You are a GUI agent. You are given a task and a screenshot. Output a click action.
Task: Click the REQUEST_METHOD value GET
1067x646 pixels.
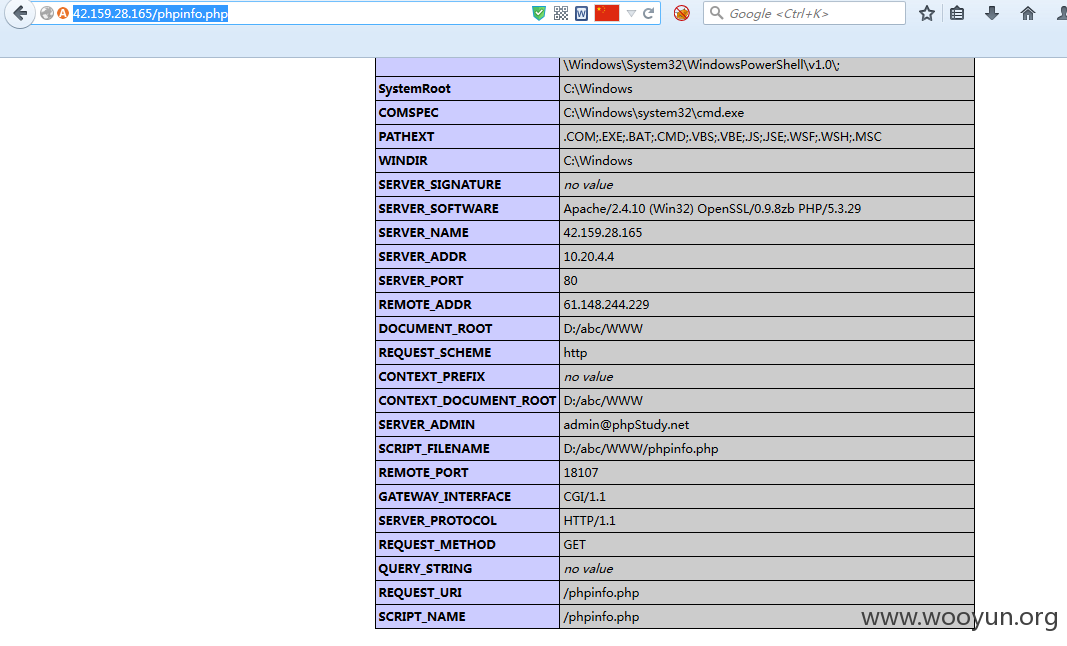coord(574,545)
